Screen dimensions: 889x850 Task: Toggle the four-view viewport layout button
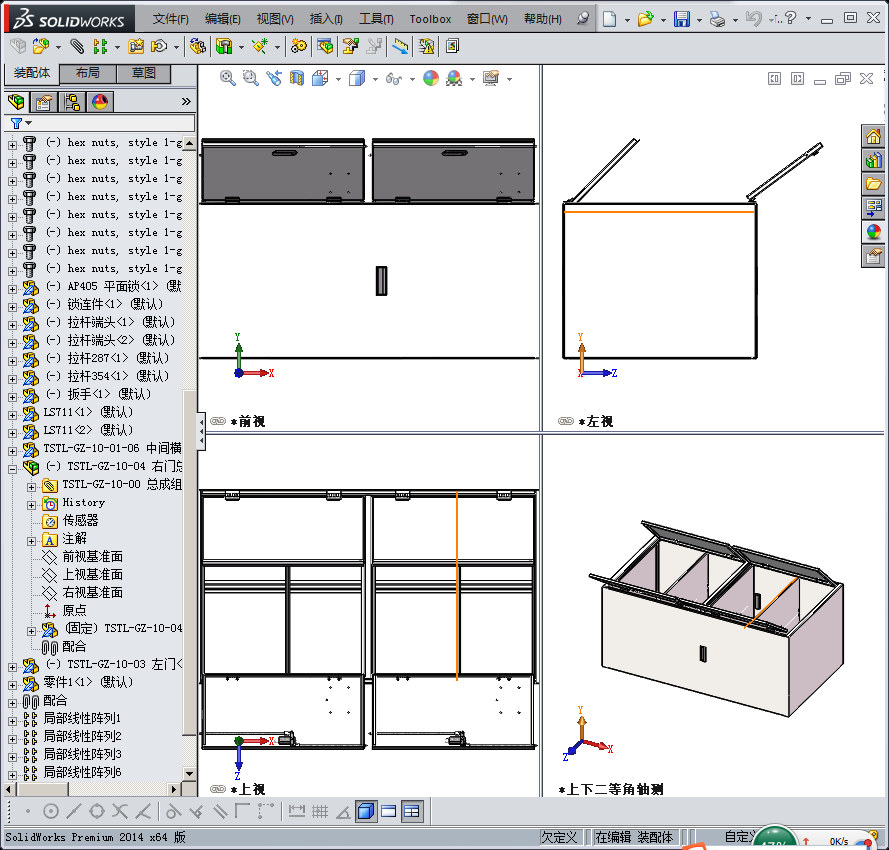coord(412,811)
